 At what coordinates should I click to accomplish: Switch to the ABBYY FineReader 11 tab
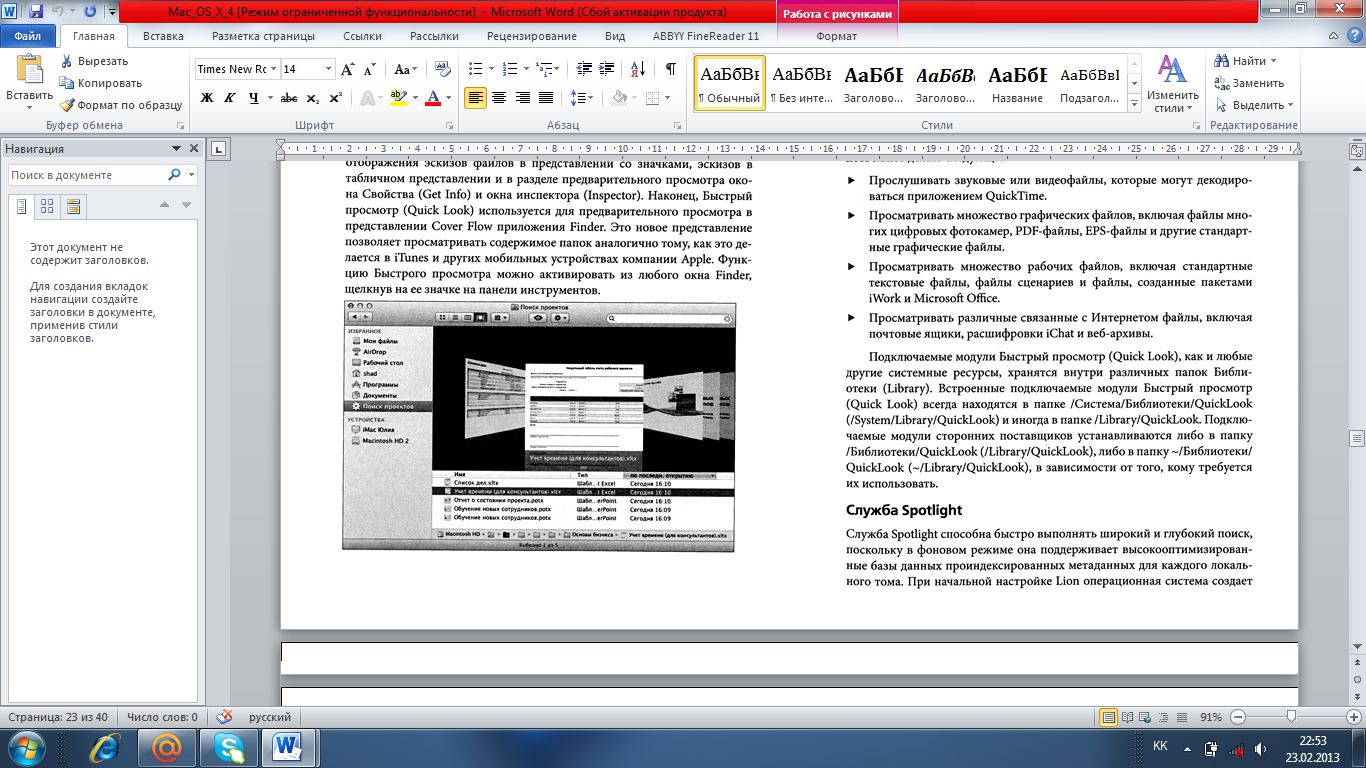[x=706, y=36]
